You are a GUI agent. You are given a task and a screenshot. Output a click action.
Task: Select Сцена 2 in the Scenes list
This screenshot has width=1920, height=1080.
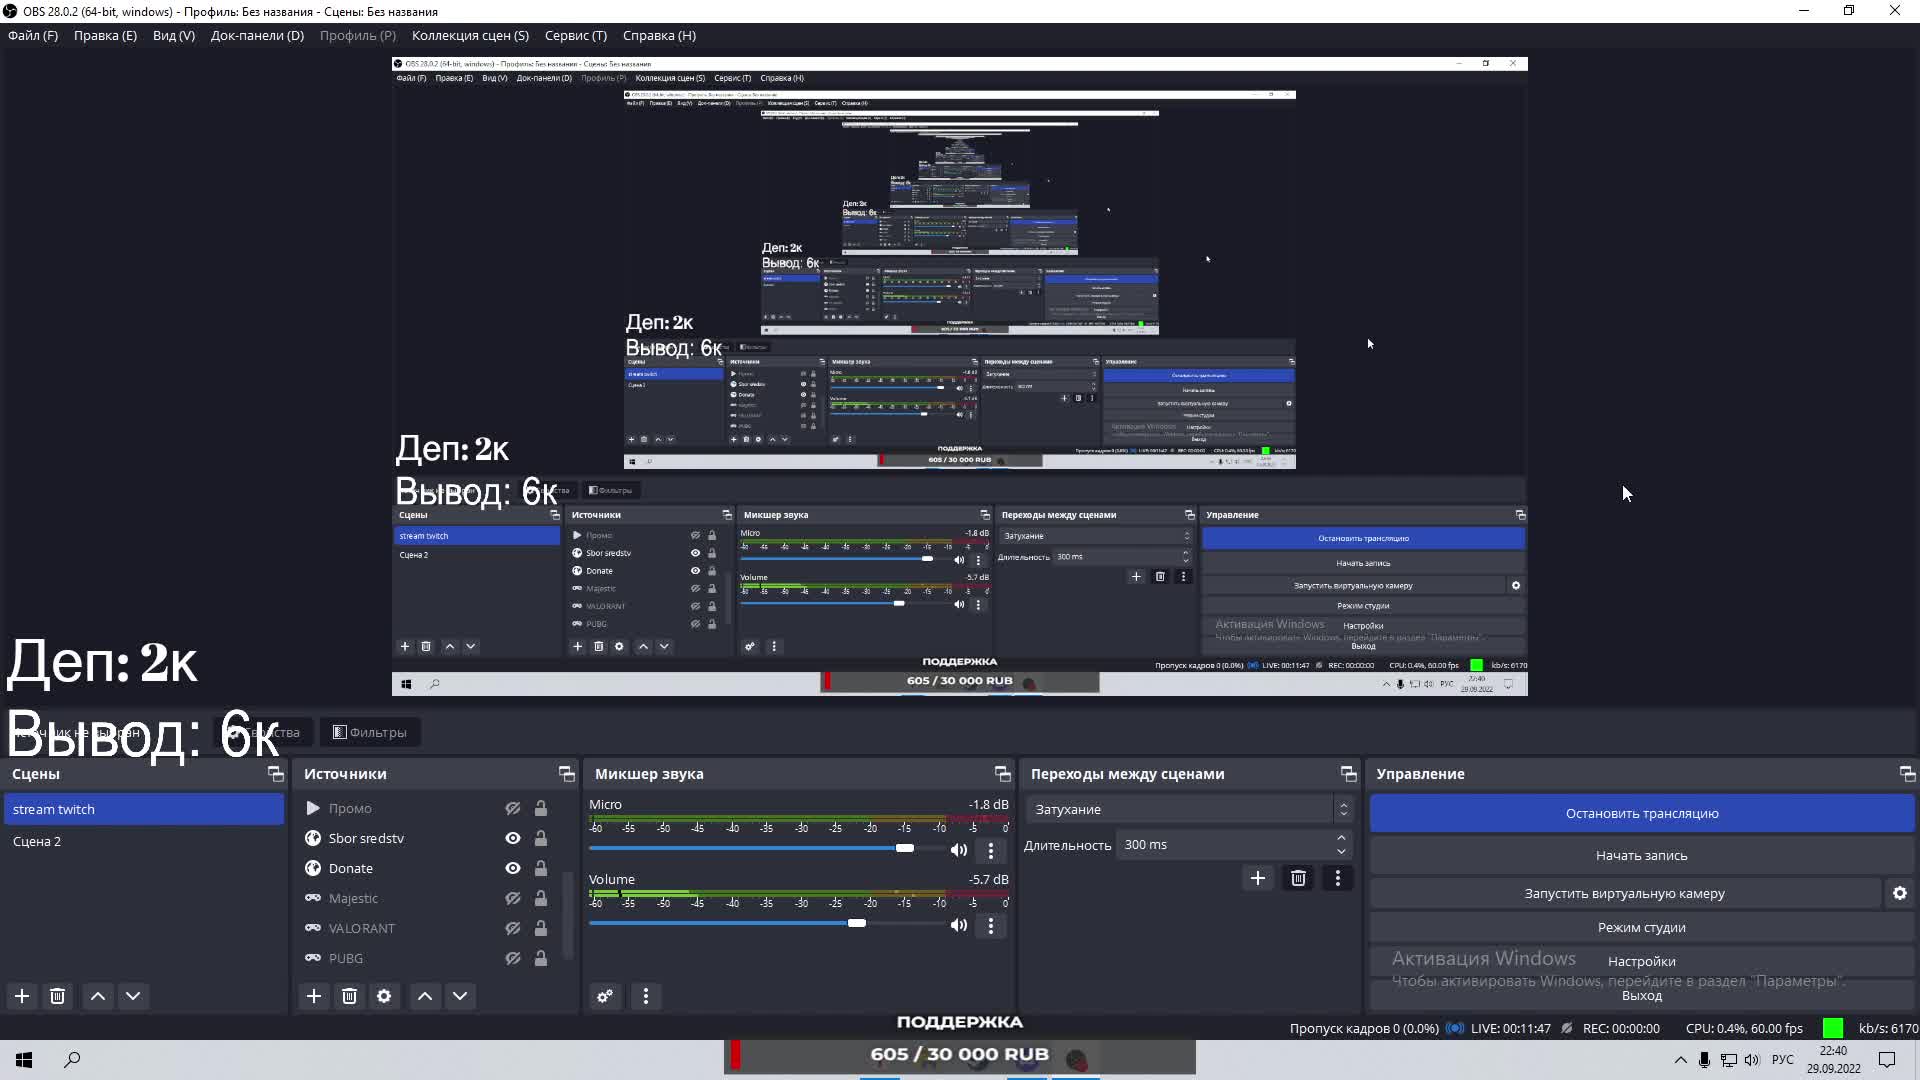(x=144, y=841)
